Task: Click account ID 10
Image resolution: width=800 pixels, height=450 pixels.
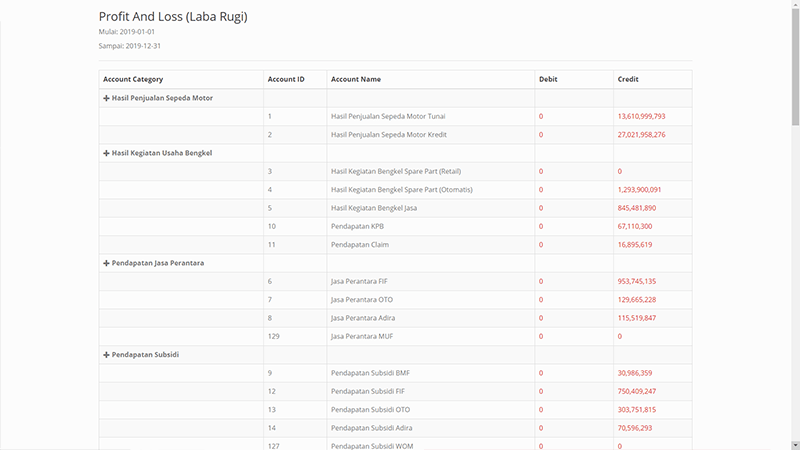Action: tap(271, 227)
